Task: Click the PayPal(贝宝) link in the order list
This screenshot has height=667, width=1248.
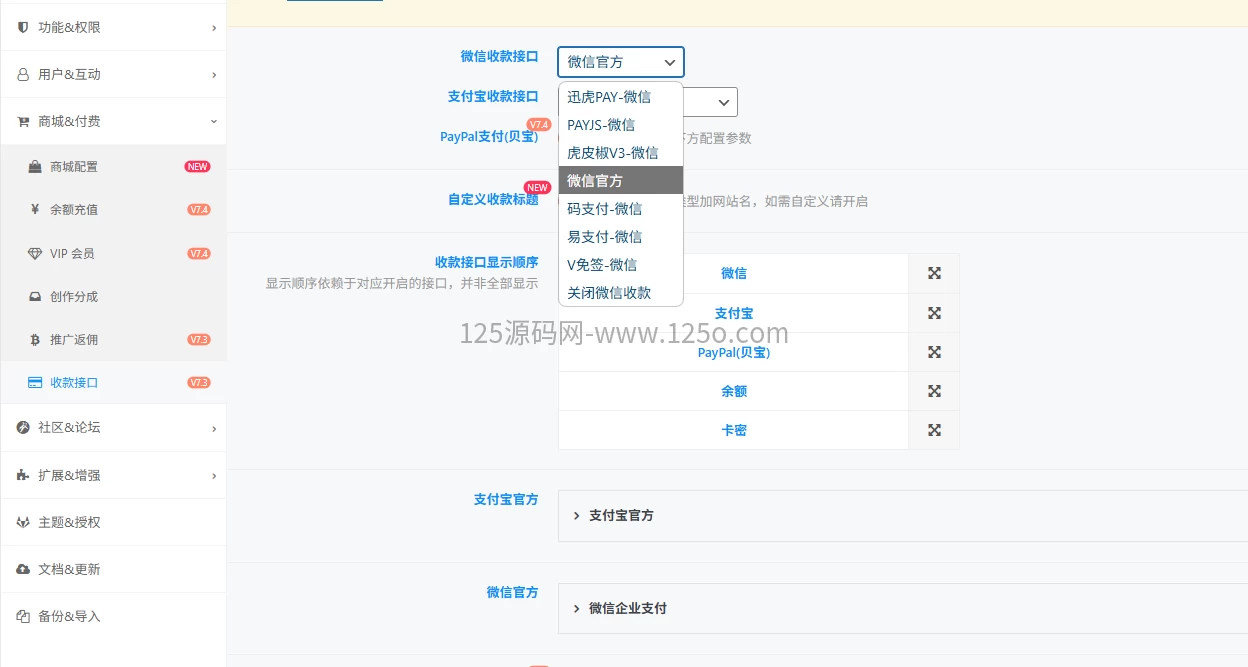Action: coord(734,352)
